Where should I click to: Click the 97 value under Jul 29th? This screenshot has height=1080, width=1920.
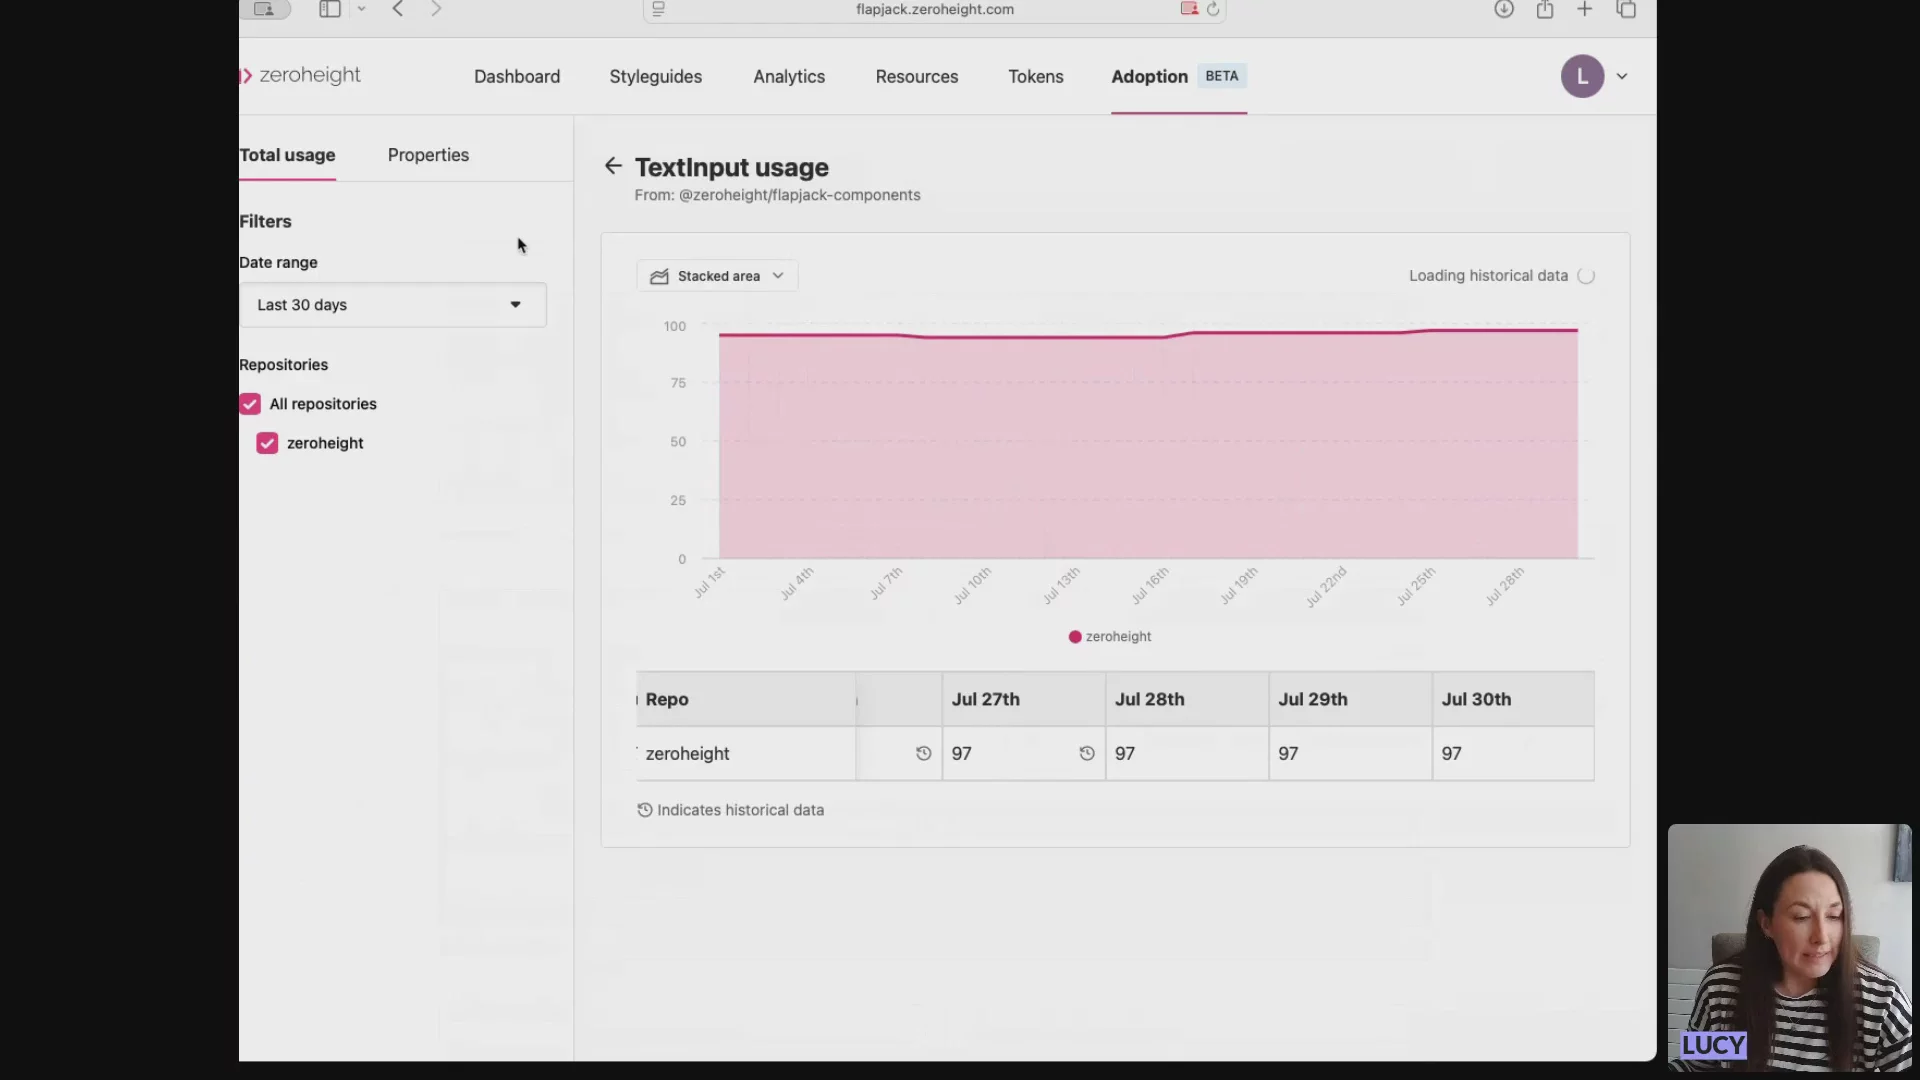[x=1288, y=753]
